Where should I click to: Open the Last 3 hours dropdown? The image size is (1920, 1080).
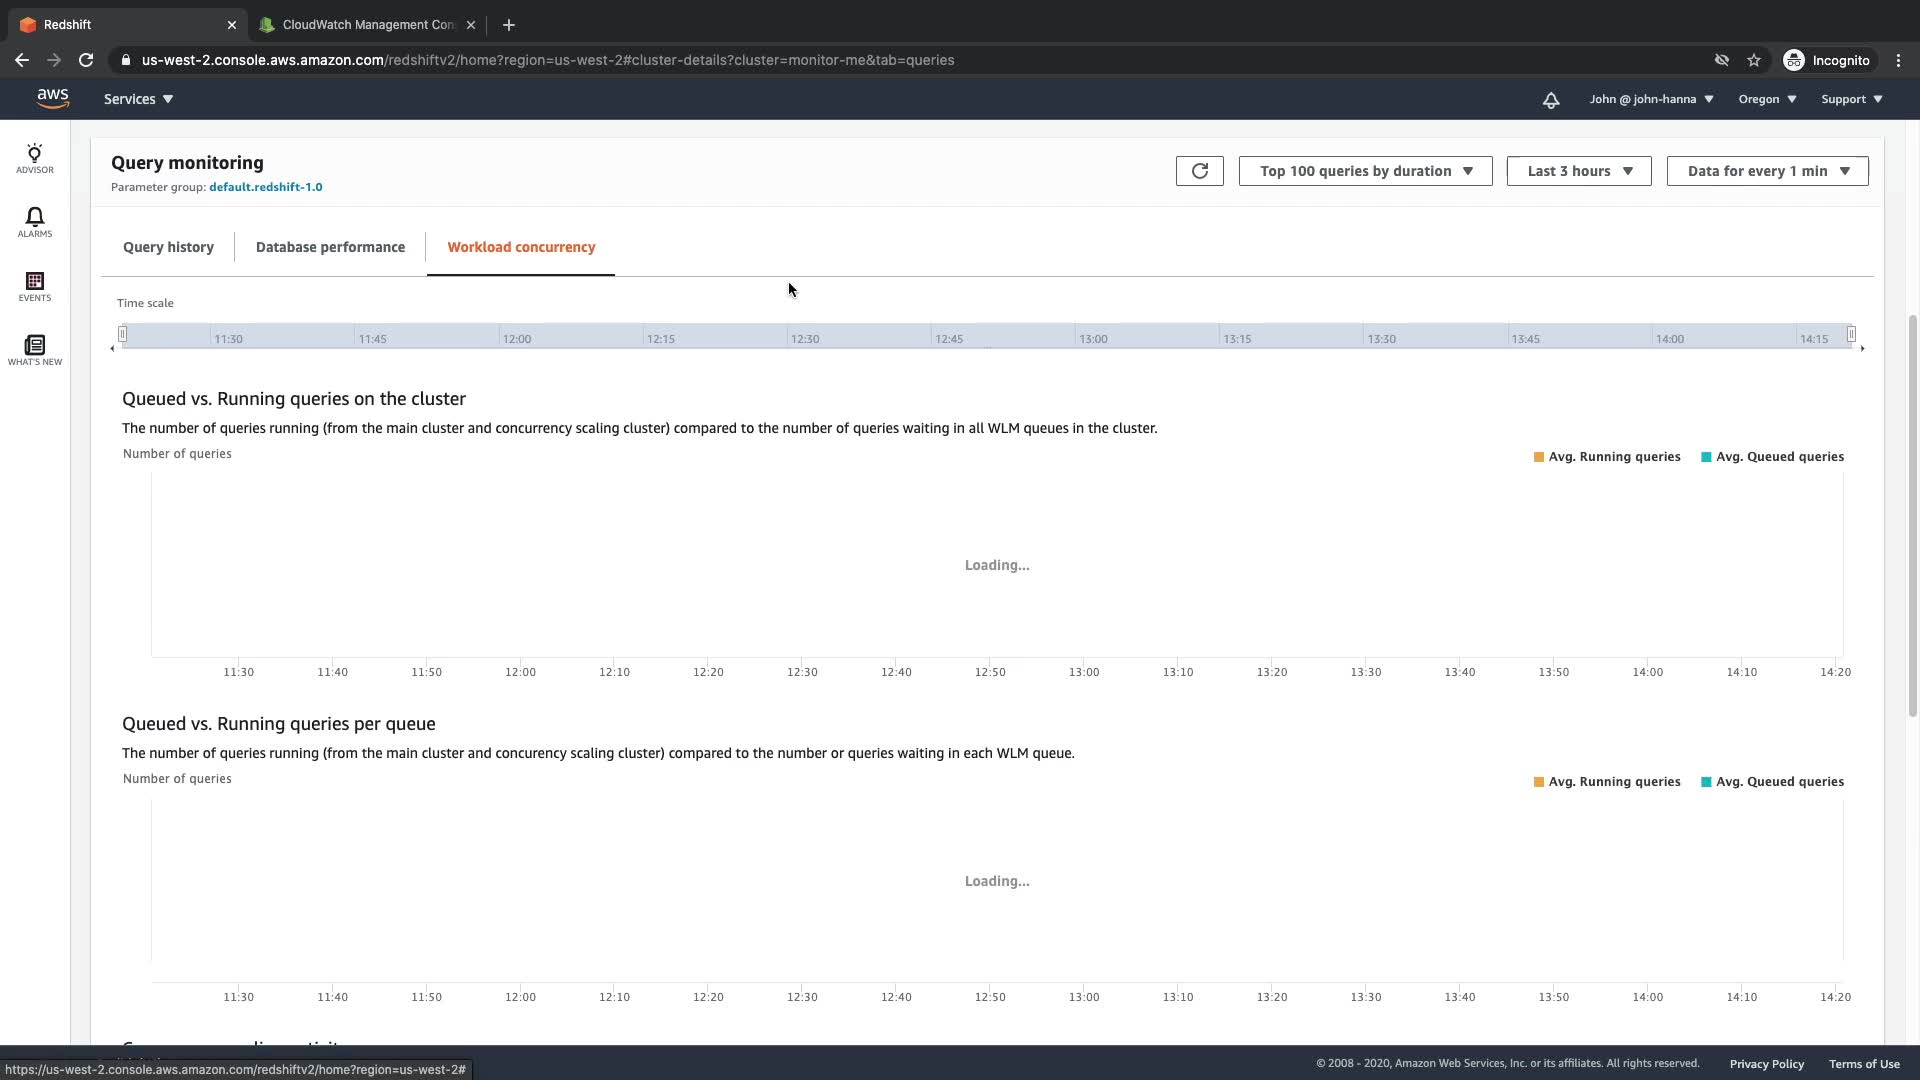(x=1578, y=171)
